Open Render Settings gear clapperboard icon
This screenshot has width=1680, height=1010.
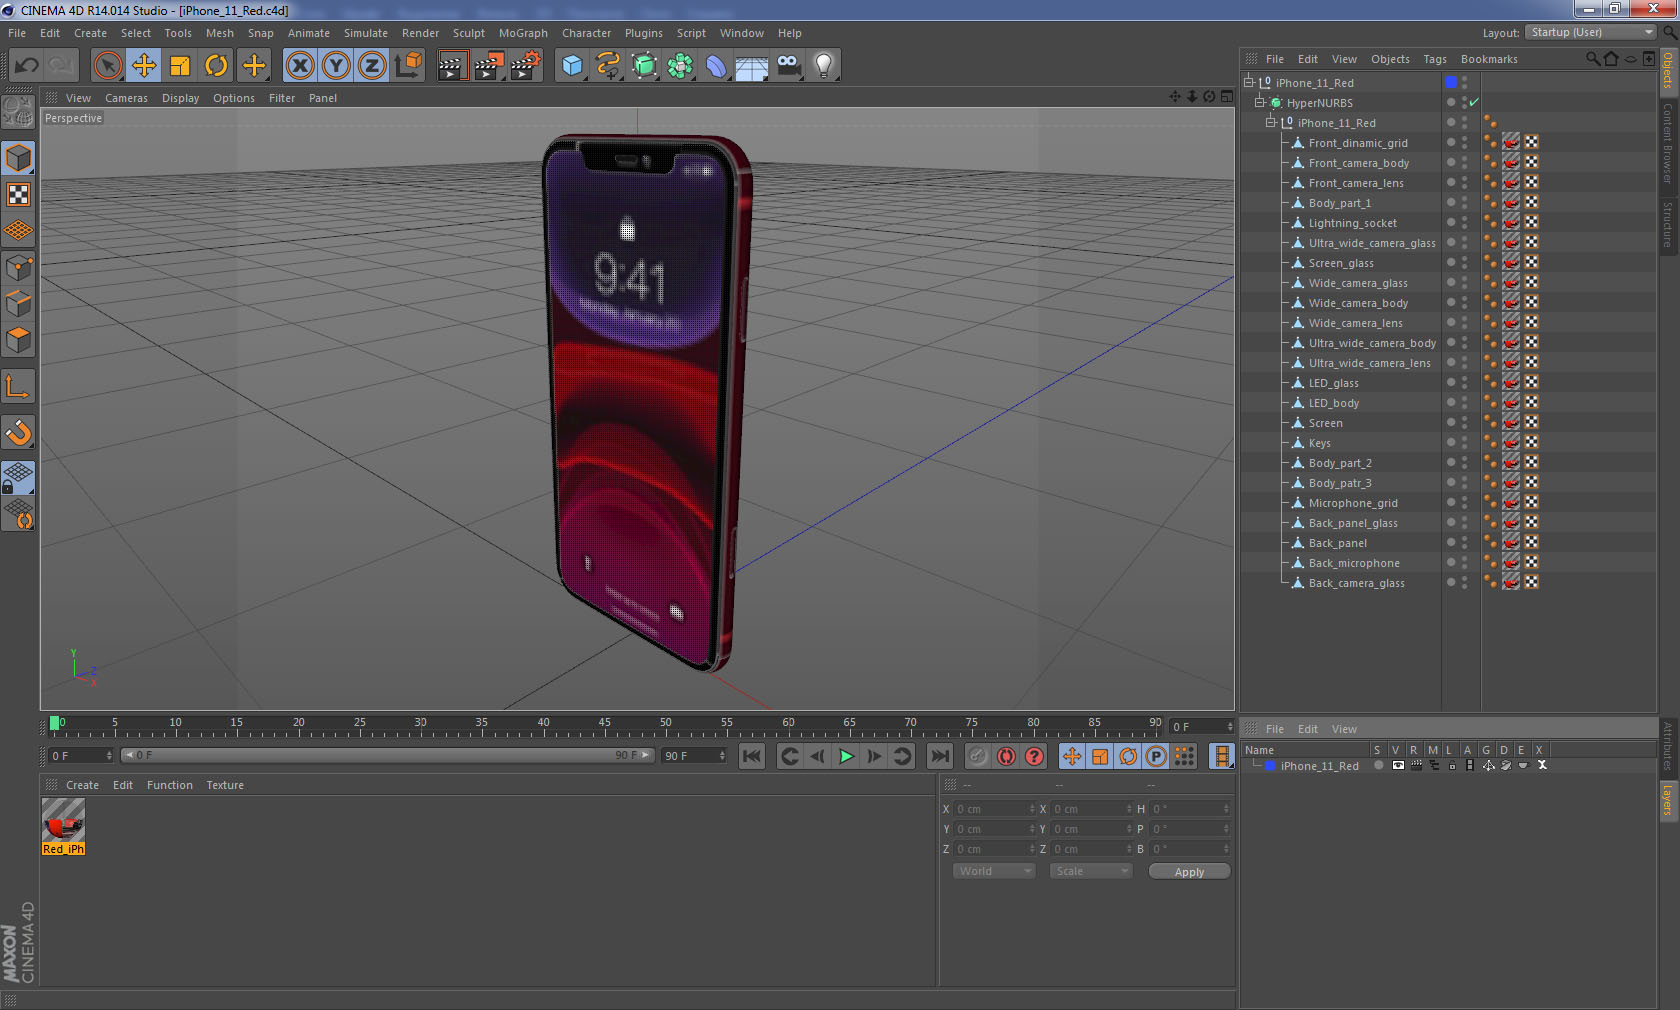point(526,66)
